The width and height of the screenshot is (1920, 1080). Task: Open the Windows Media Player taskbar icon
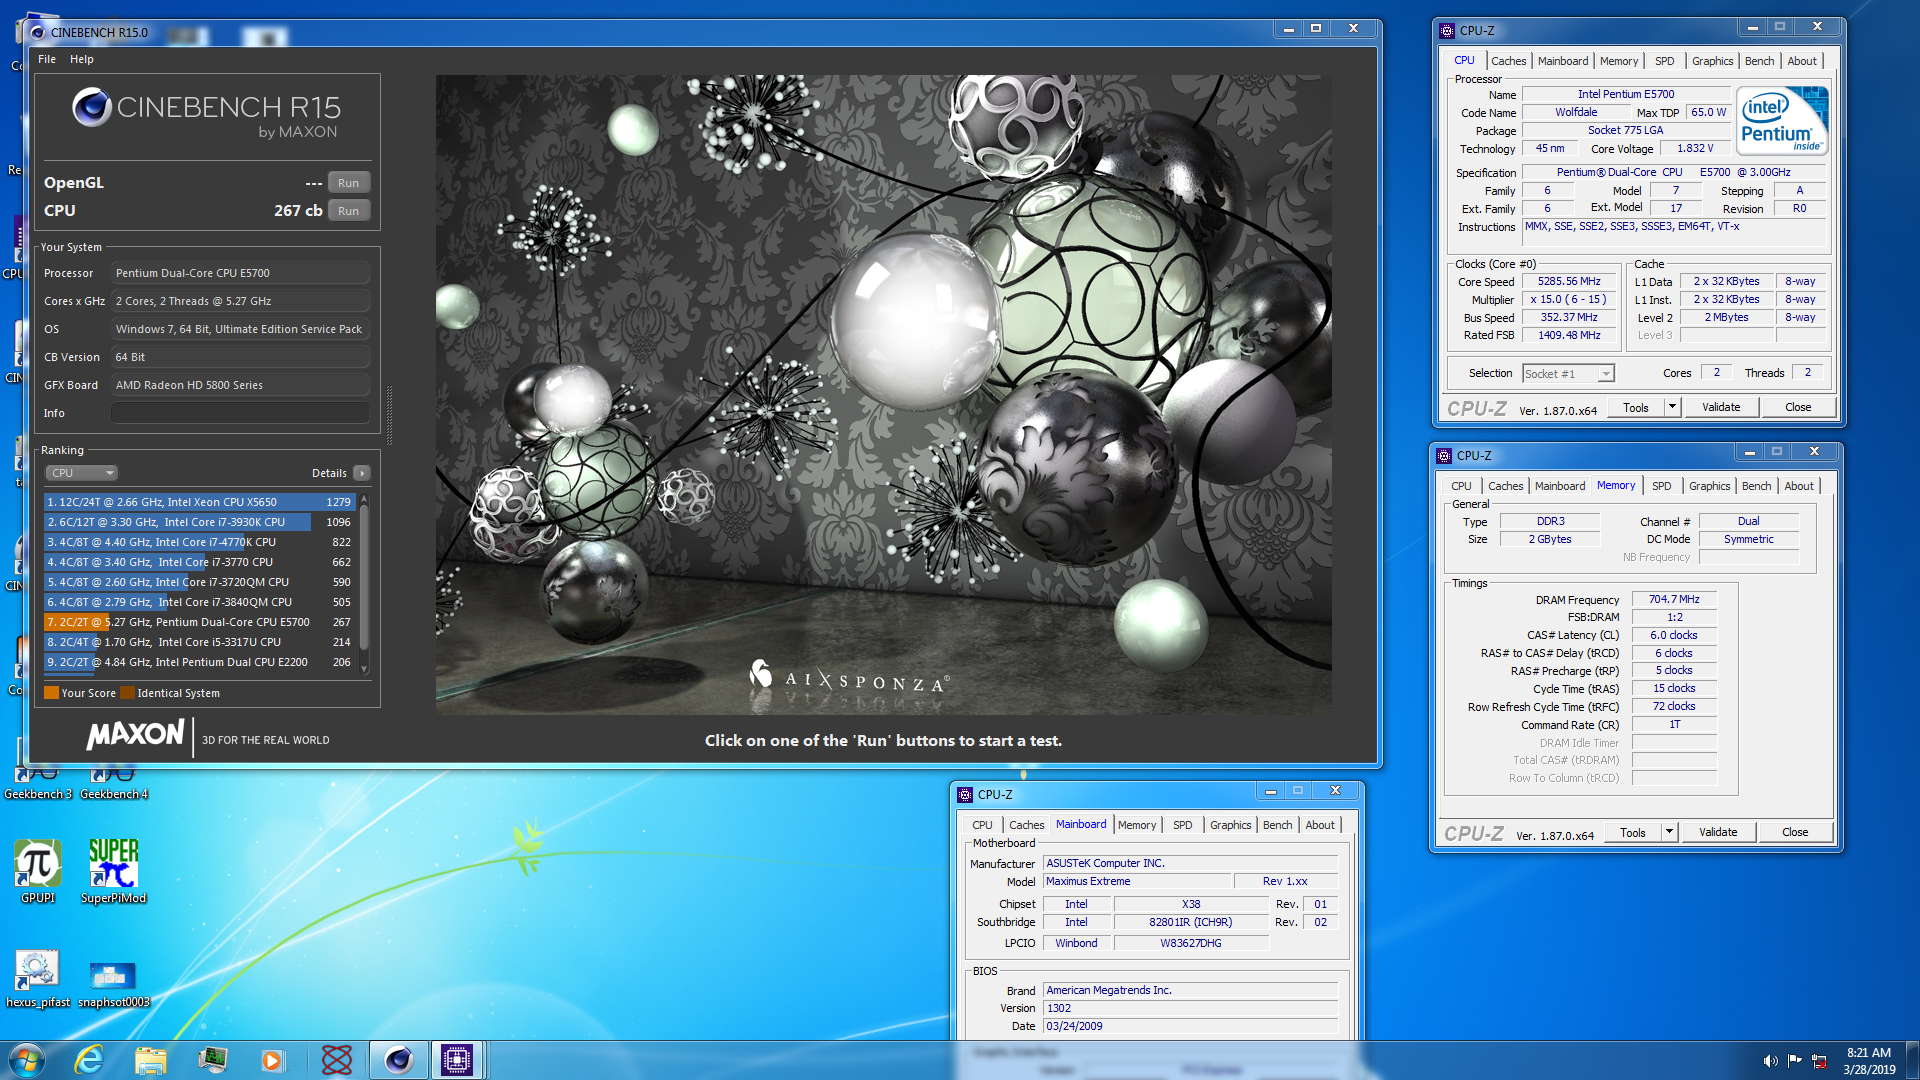pyautogui.click(x=272, y=1060)
